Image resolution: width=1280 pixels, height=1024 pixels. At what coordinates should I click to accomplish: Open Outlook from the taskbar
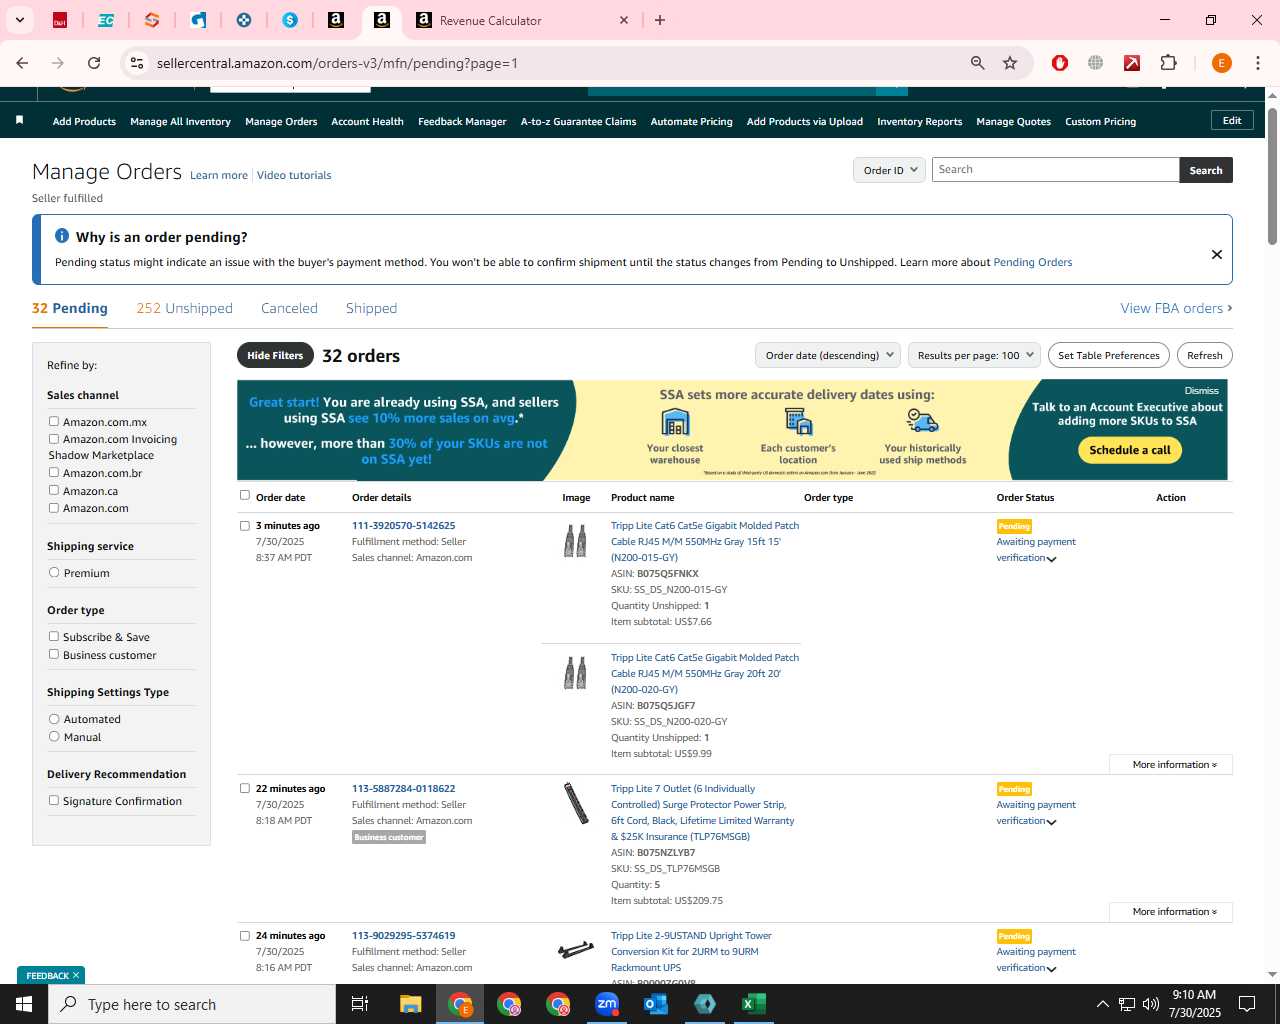click(x=656, y=1004)
